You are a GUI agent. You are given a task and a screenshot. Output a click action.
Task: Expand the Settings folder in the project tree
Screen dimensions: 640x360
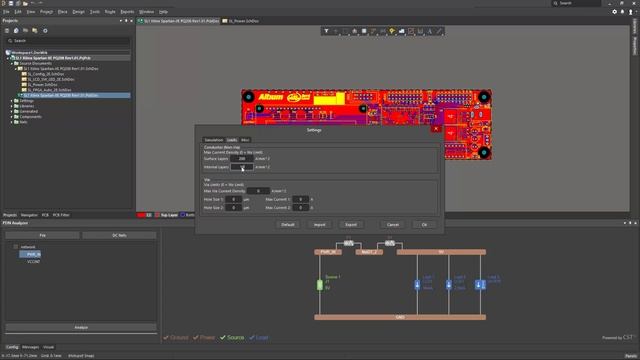click(x=12, y=101)
